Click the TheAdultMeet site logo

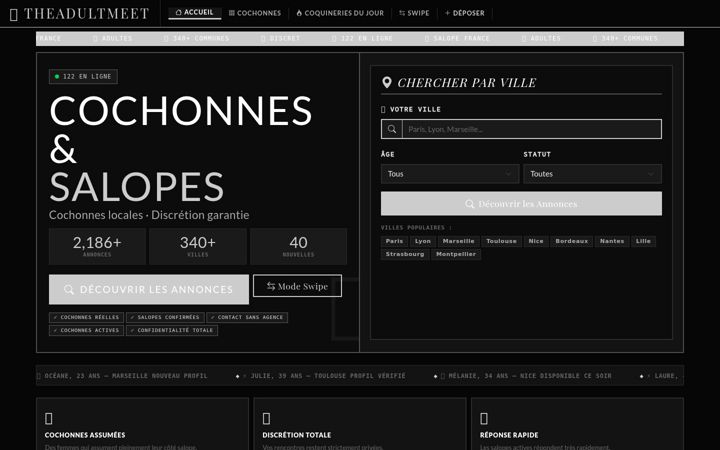coord(79,14)
